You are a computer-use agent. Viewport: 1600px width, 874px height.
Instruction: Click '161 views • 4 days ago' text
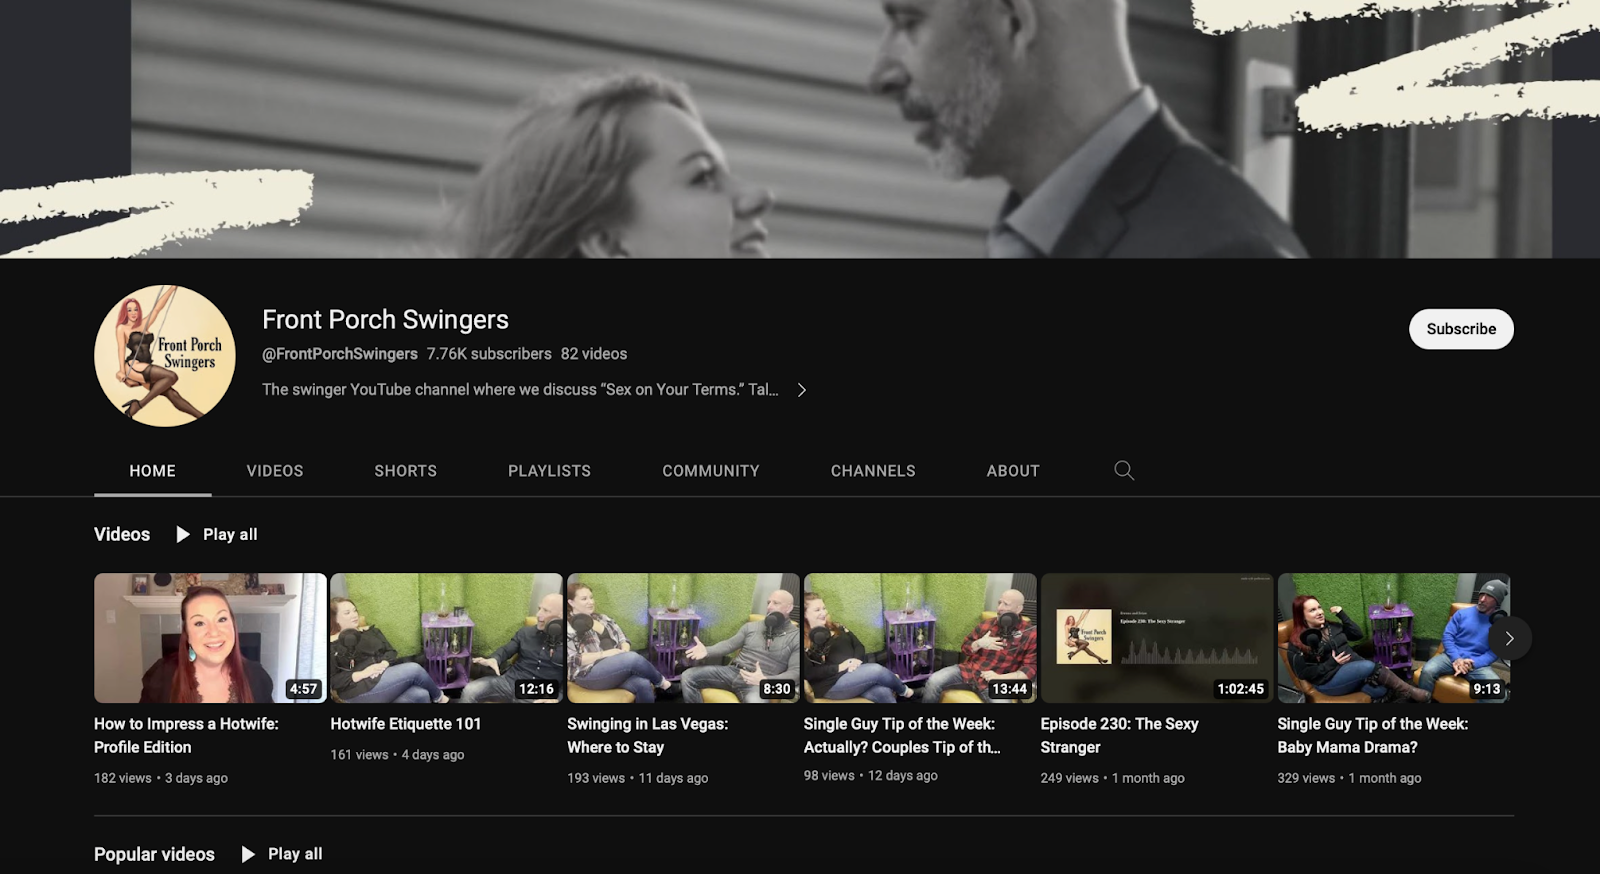pos(397,755)
